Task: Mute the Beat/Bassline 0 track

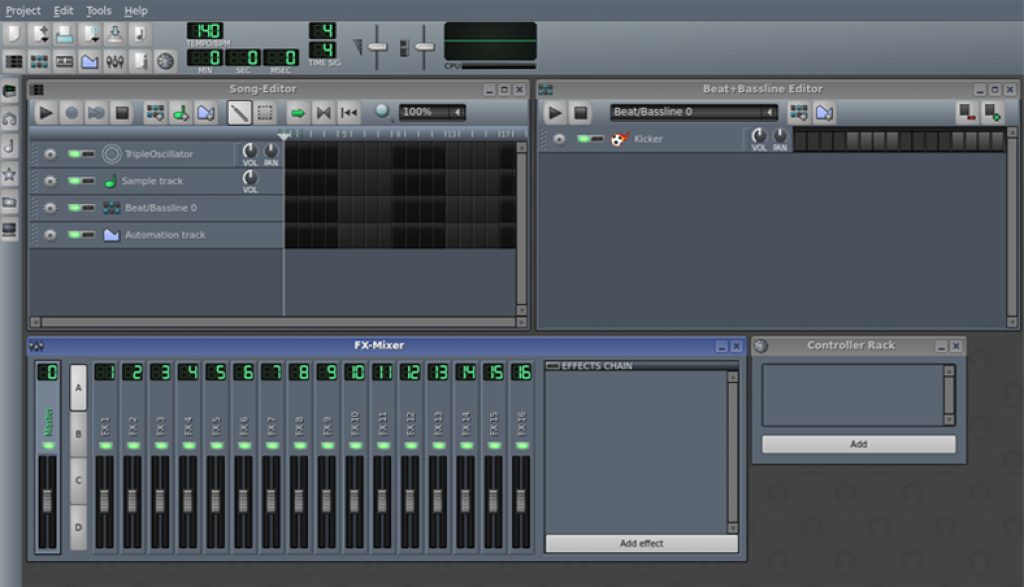Action: click(x=74, y=208)
